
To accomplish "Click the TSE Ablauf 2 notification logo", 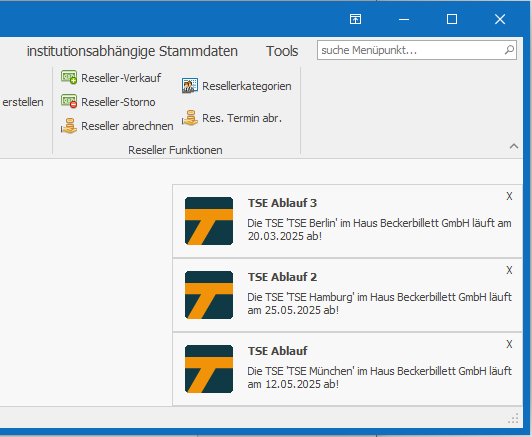I will [209, 295].
